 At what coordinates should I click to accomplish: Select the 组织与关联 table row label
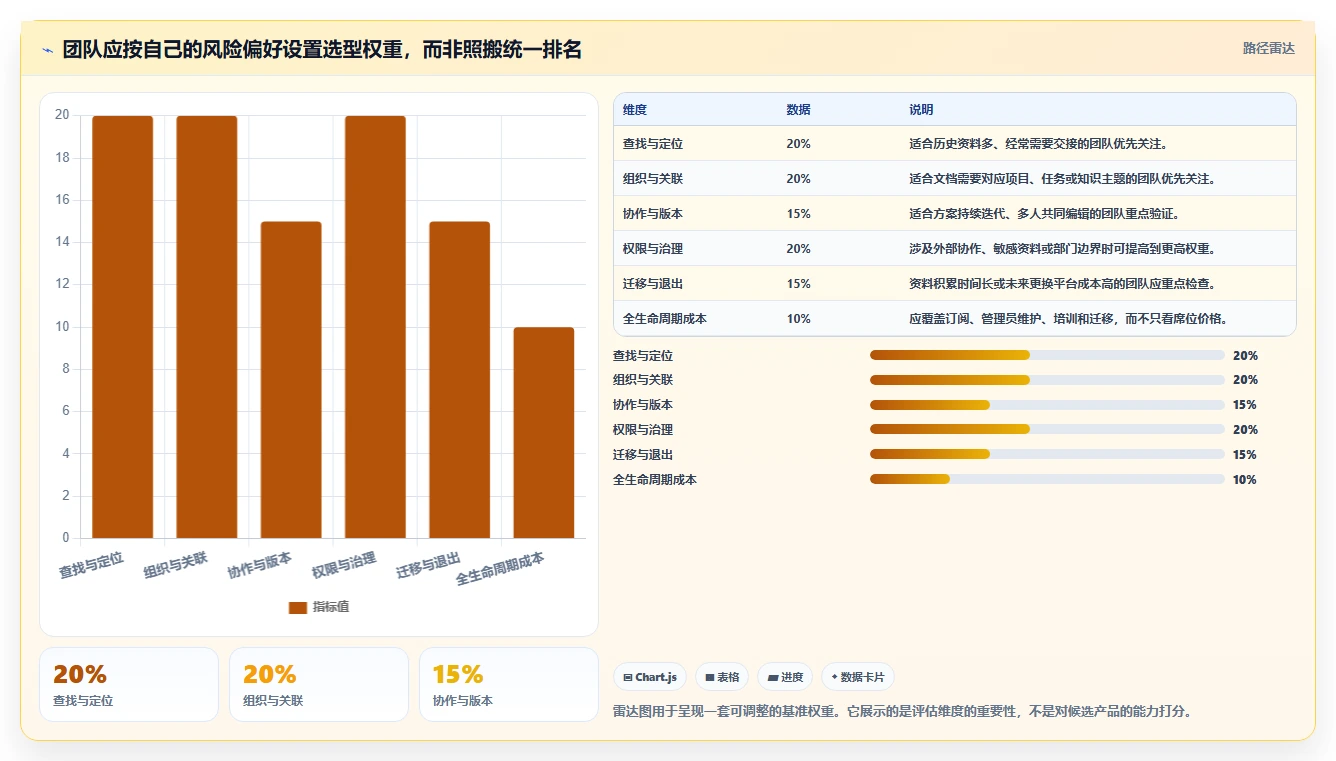pyautogui.click(x=653, y=179)
